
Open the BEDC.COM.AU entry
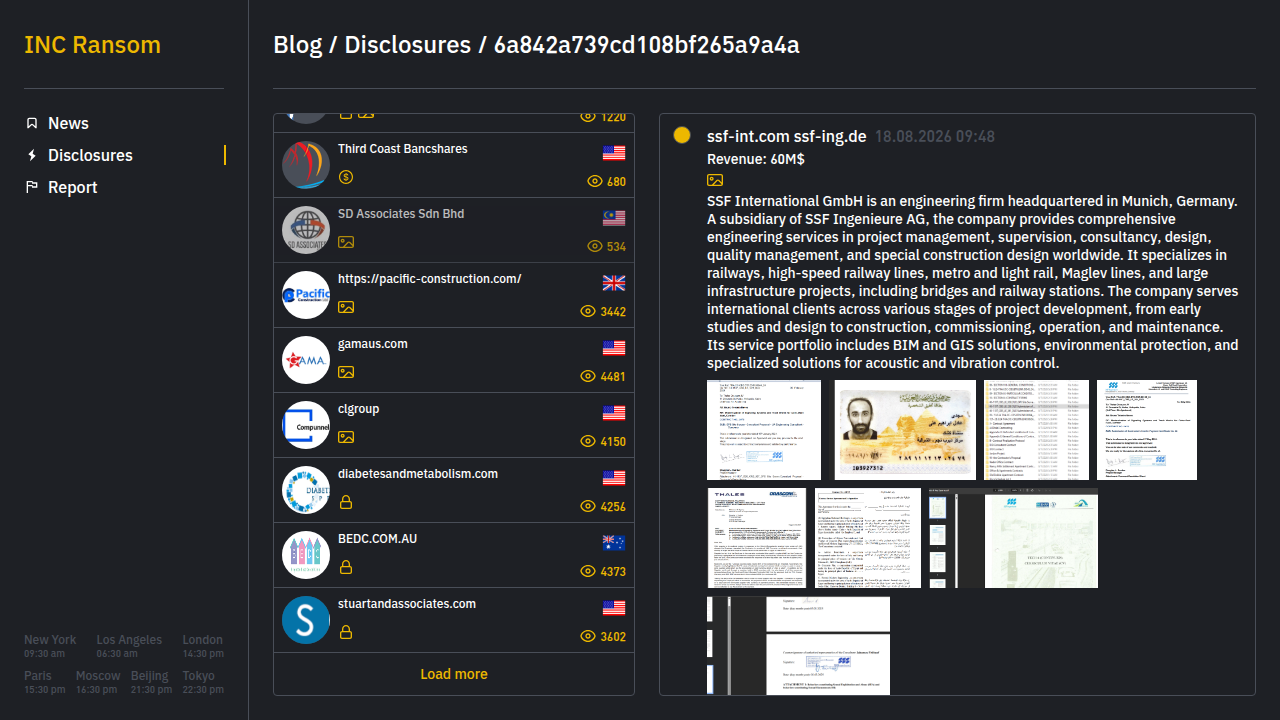click(x=454, y=555)
